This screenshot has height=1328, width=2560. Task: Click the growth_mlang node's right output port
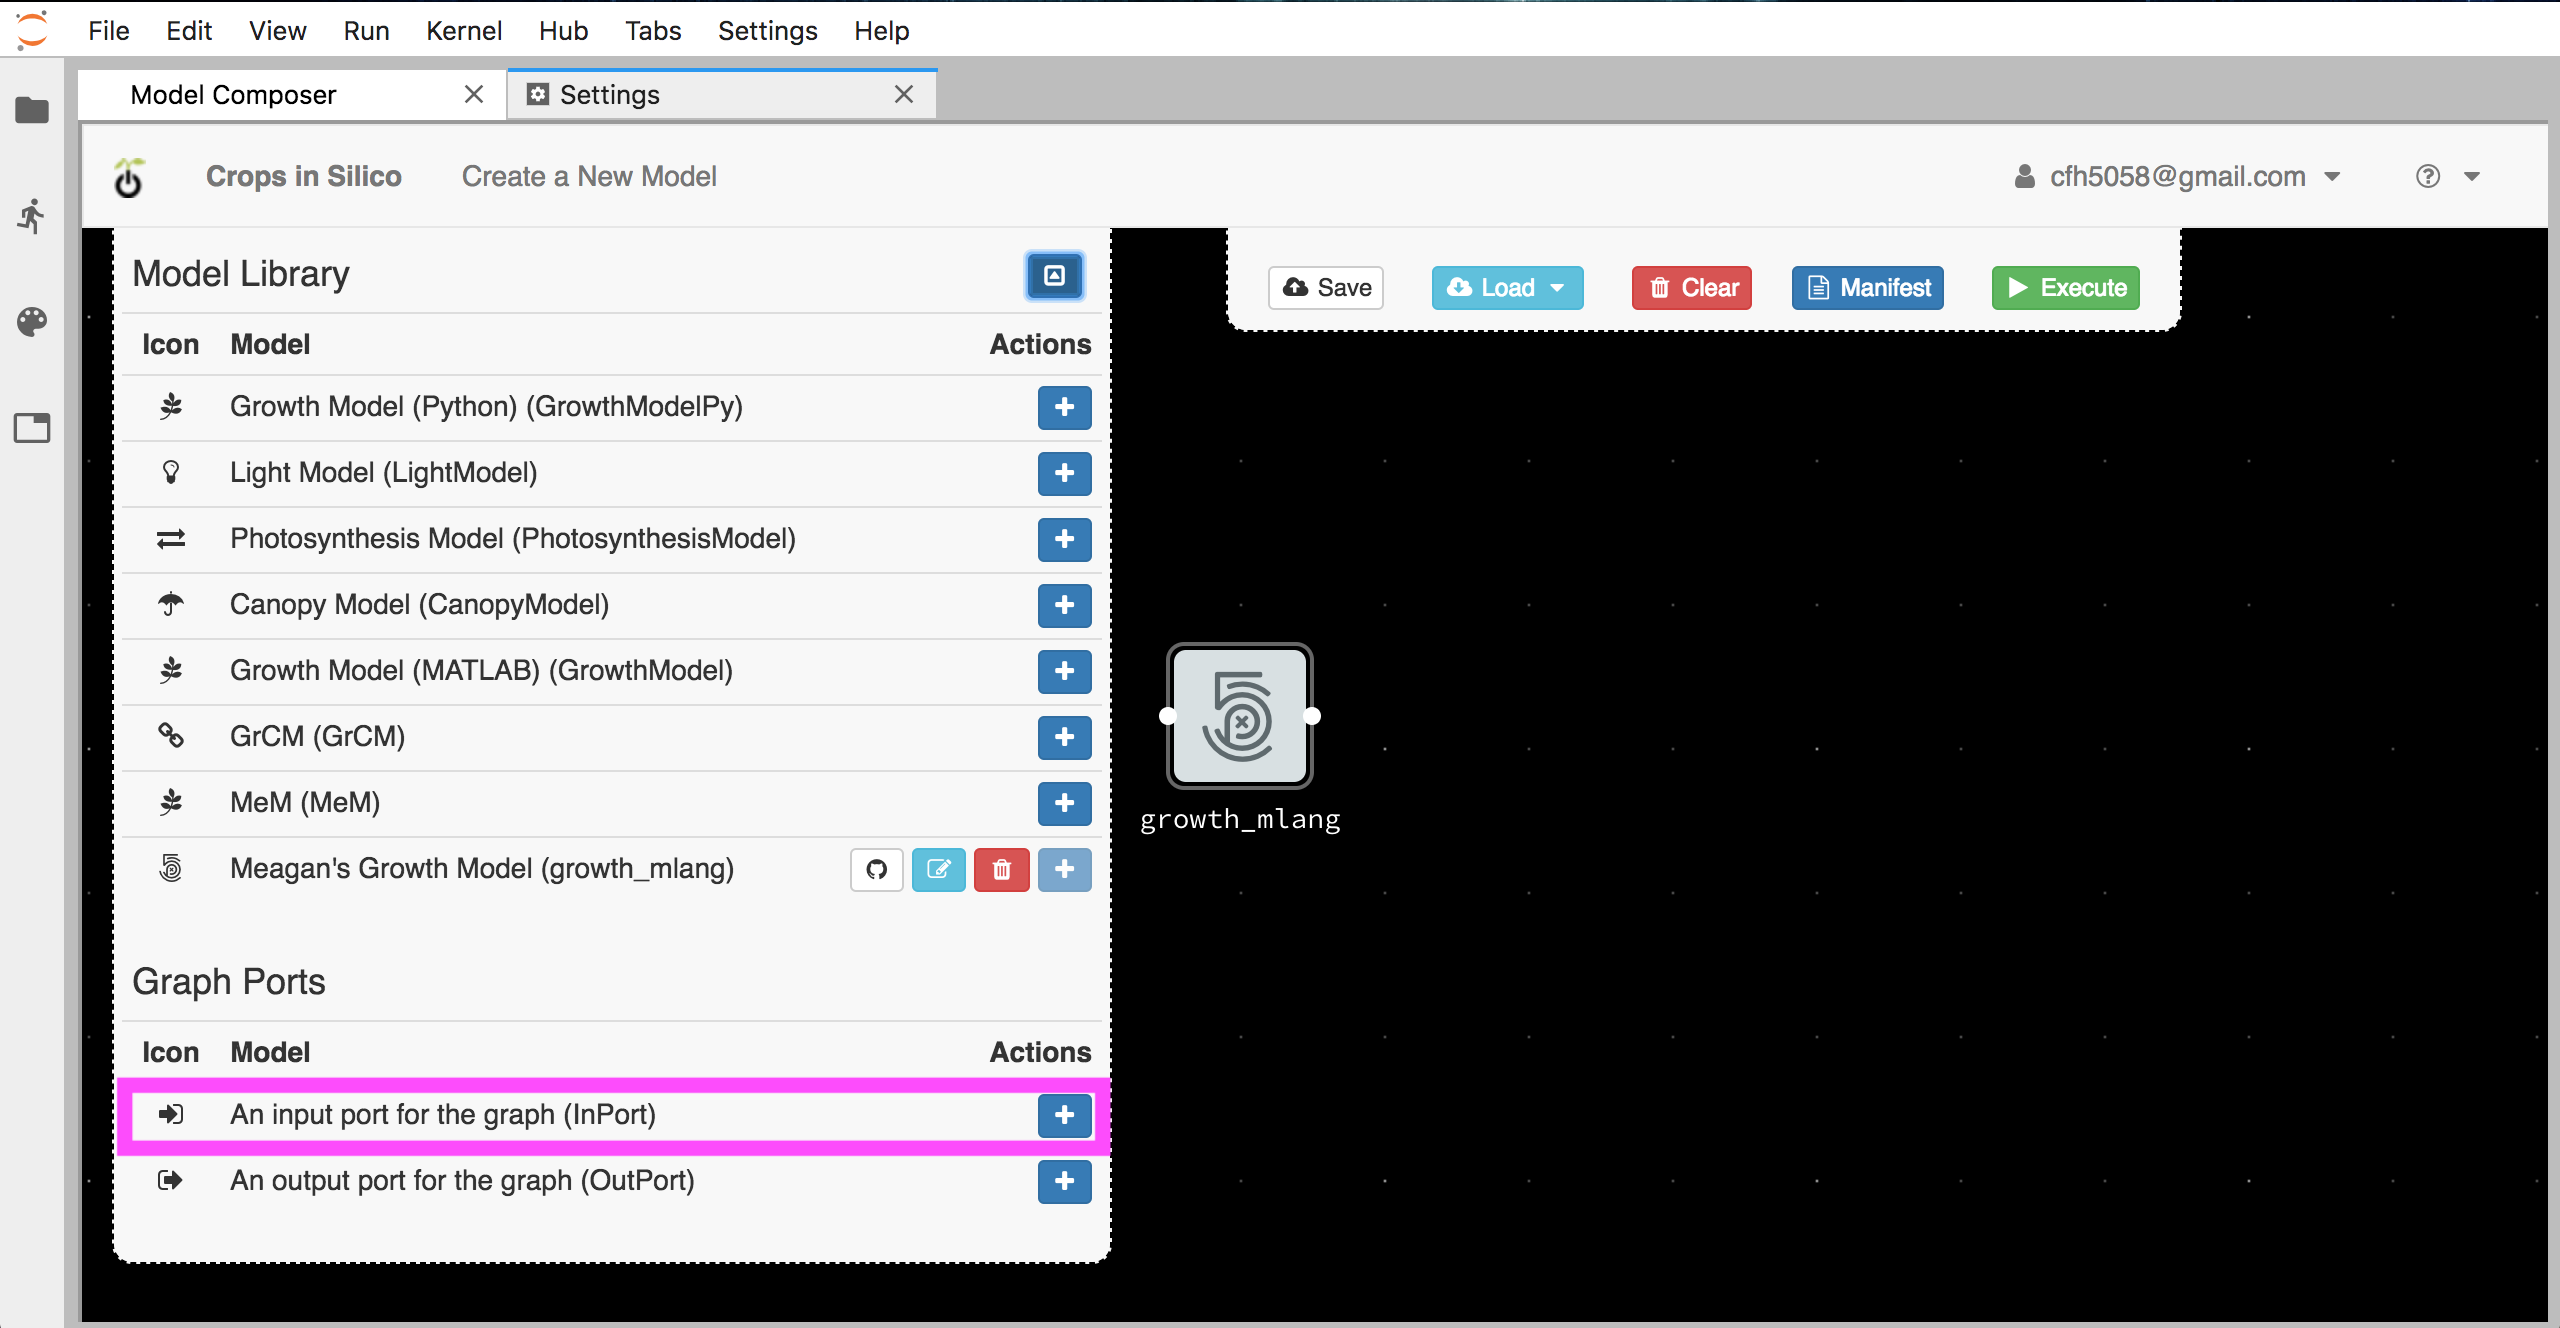1313,716
